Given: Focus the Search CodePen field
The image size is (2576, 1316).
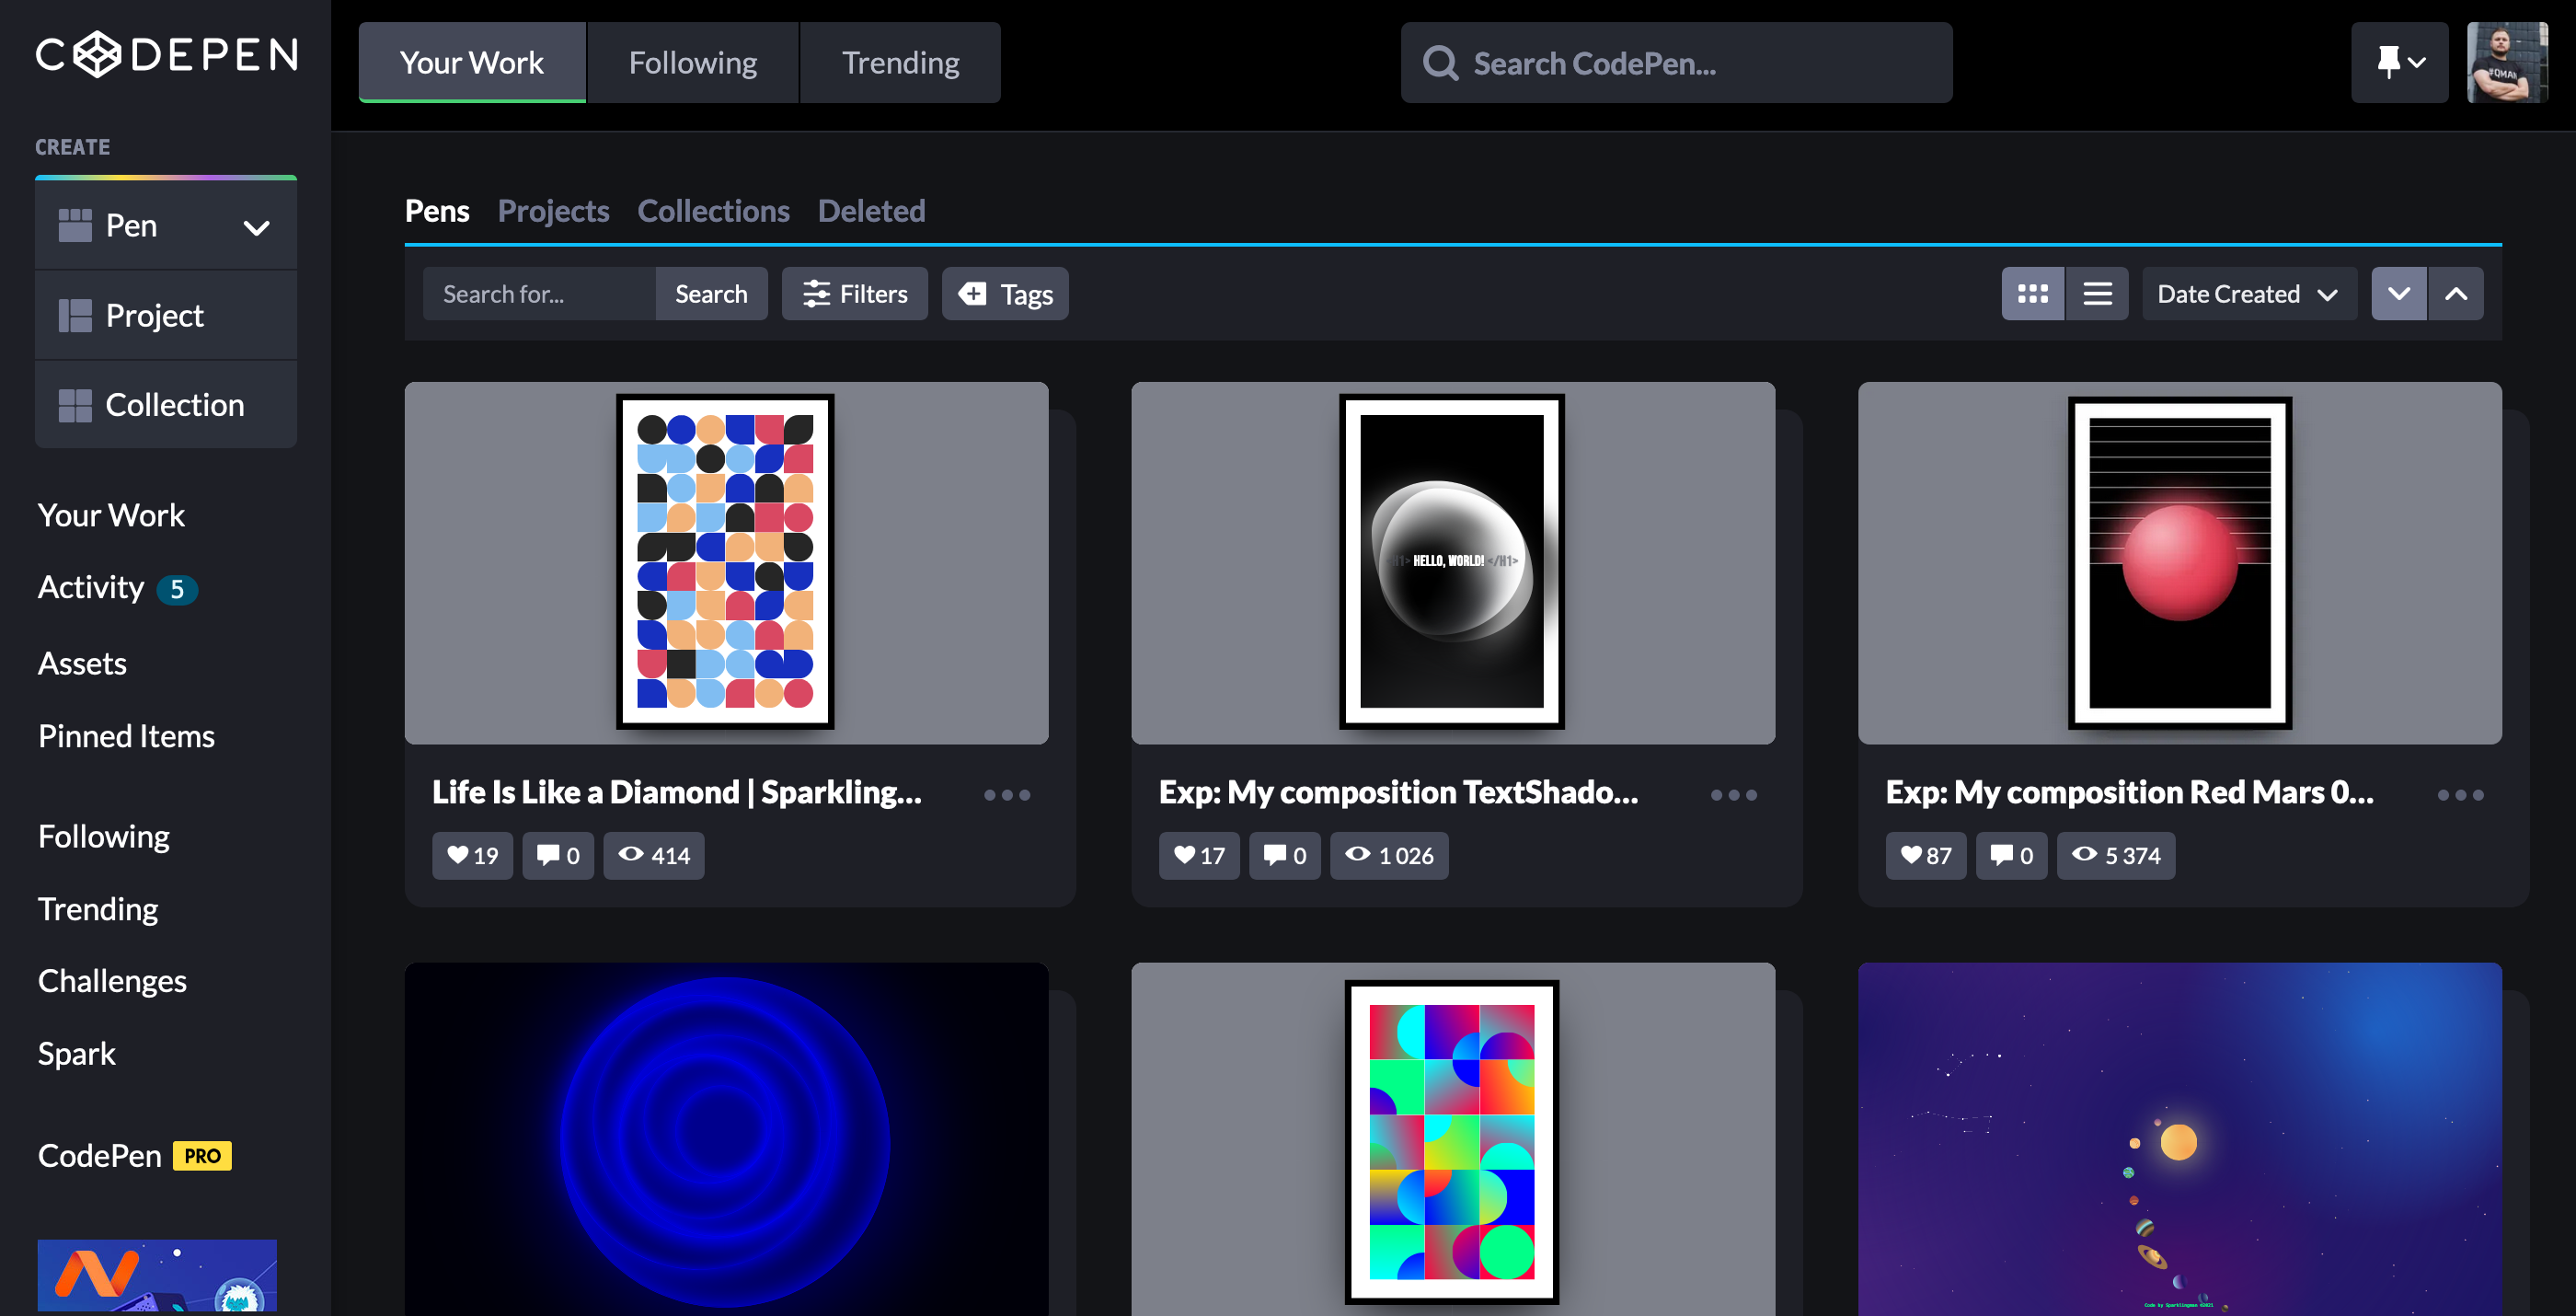Looking at the screenshot, I should click(x=1676, y=62).
